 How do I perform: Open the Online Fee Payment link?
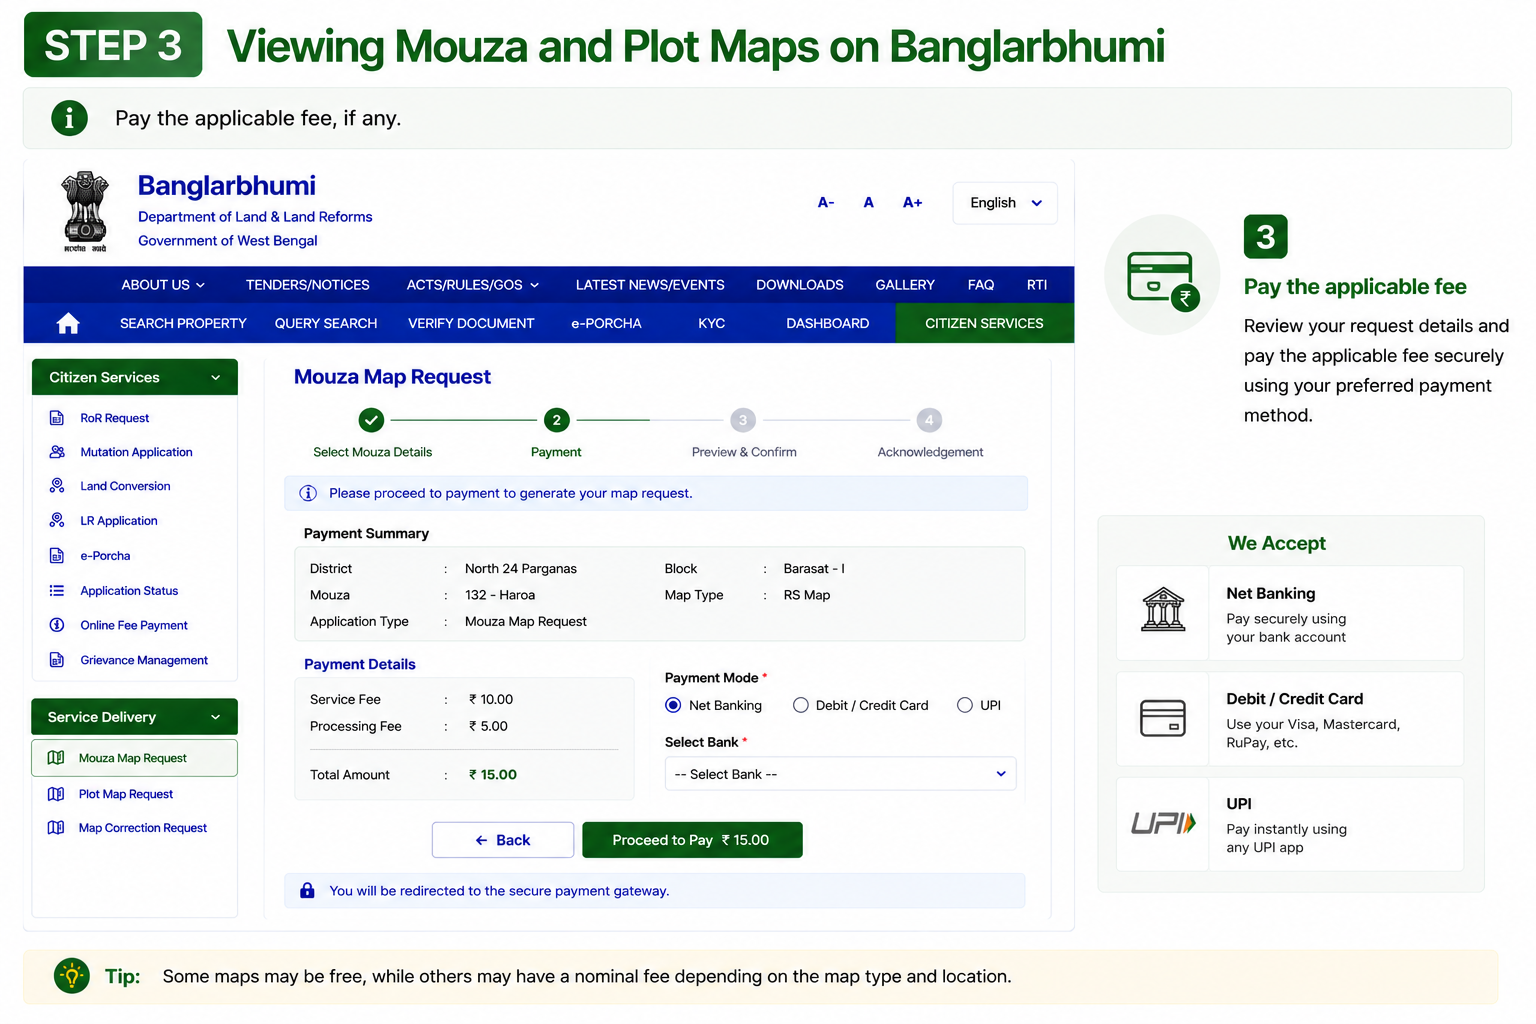click(134, 625)
